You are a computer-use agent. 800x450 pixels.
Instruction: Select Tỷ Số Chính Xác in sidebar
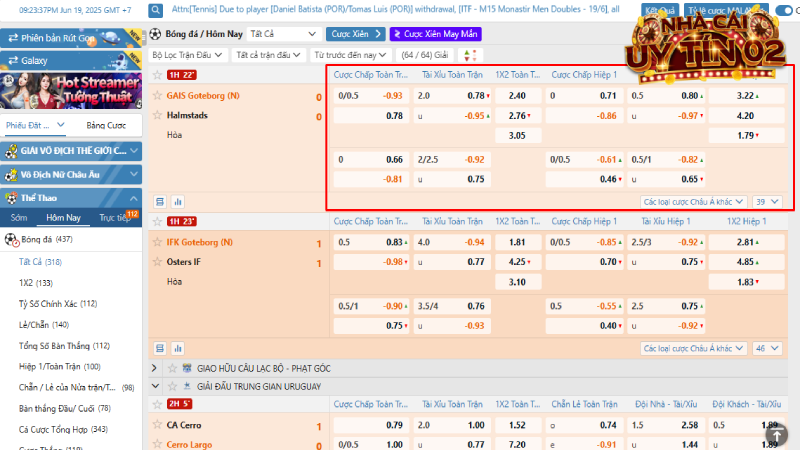tap(58, 303)
